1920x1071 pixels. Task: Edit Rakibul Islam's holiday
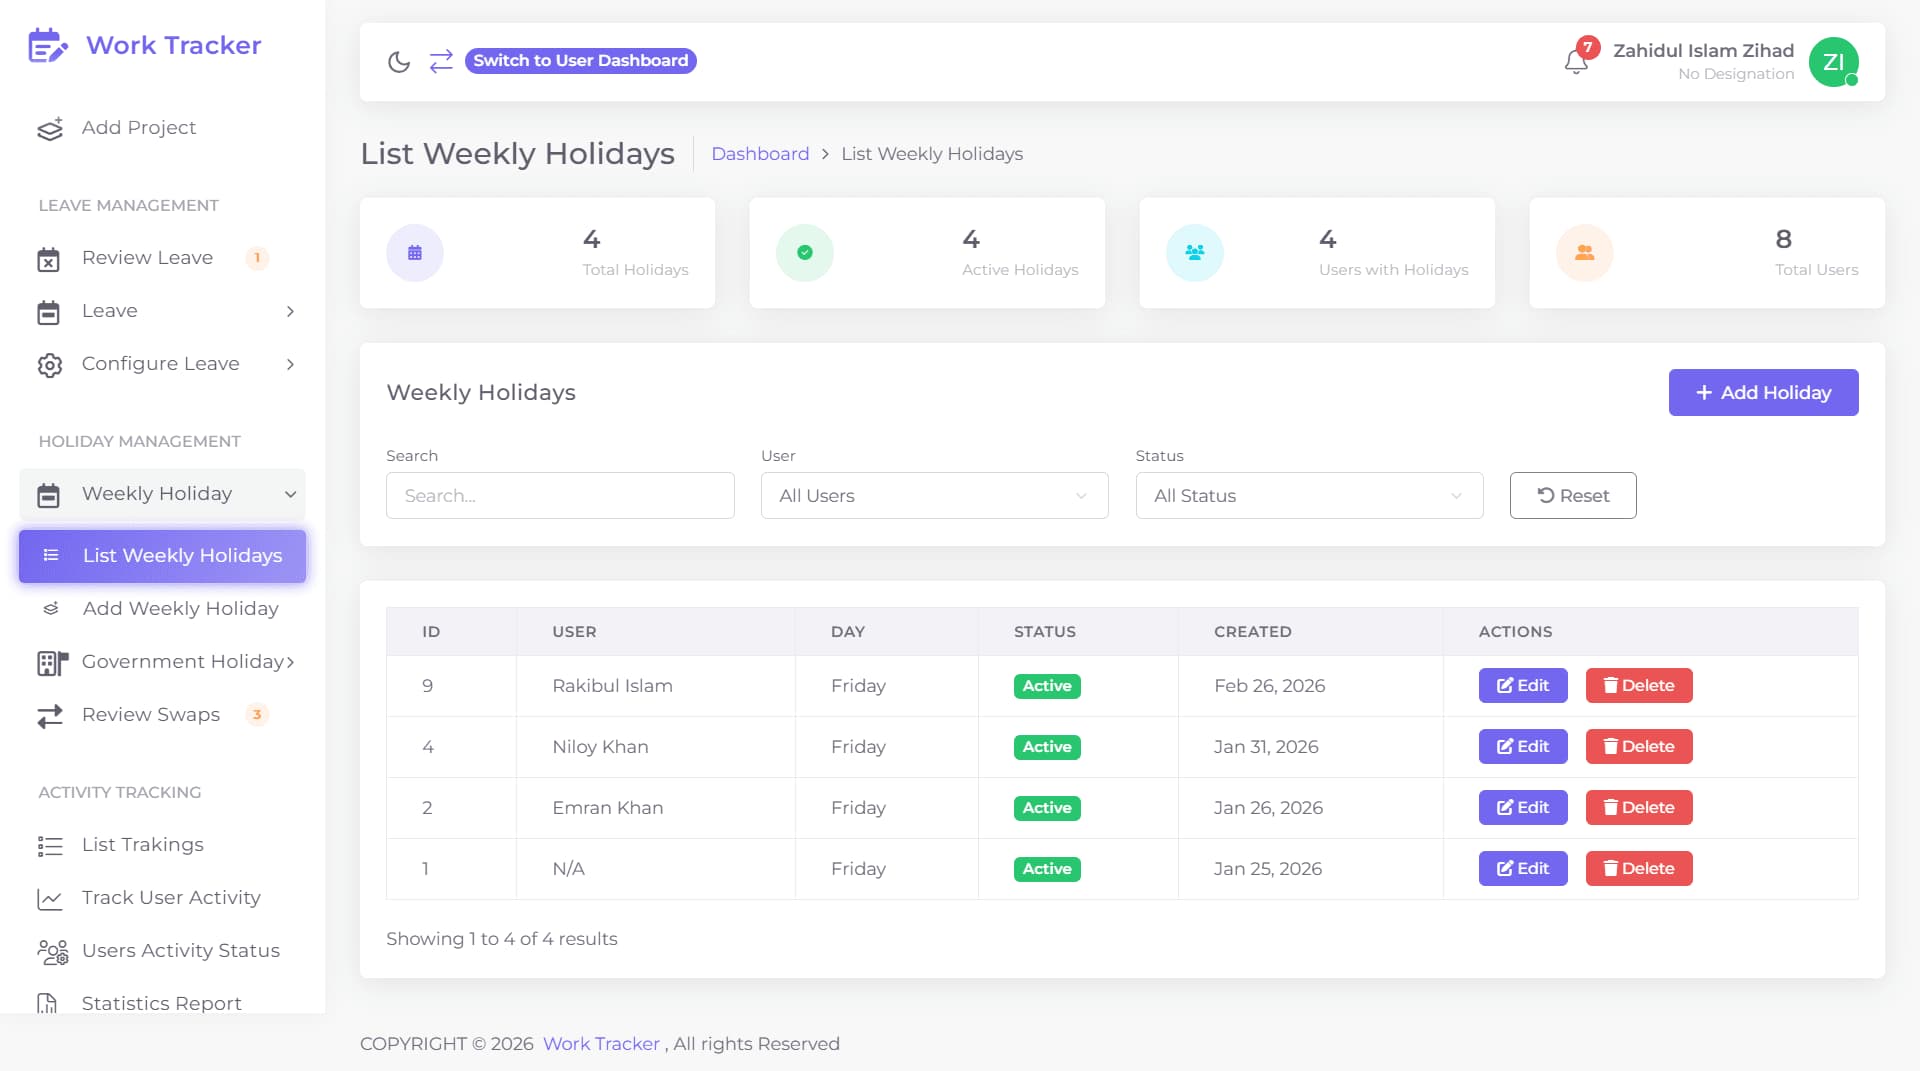(1523, 686)
